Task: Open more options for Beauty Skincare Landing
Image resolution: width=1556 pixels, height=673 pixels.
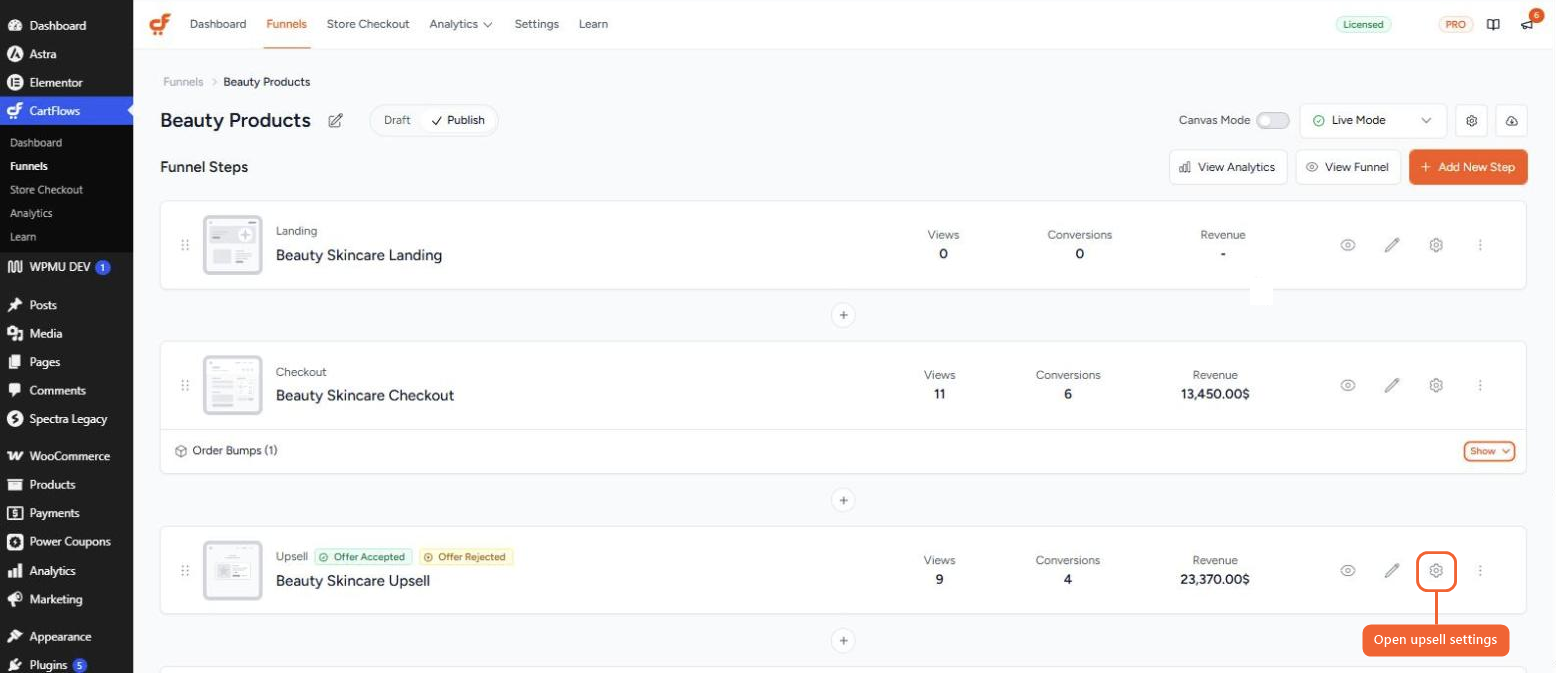Action: [x=1480, y=245]
